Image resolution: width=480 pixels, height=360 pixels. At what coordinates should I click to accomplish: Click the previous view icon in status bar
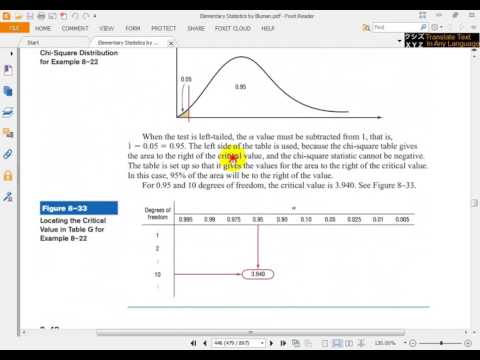pos(295,343)
